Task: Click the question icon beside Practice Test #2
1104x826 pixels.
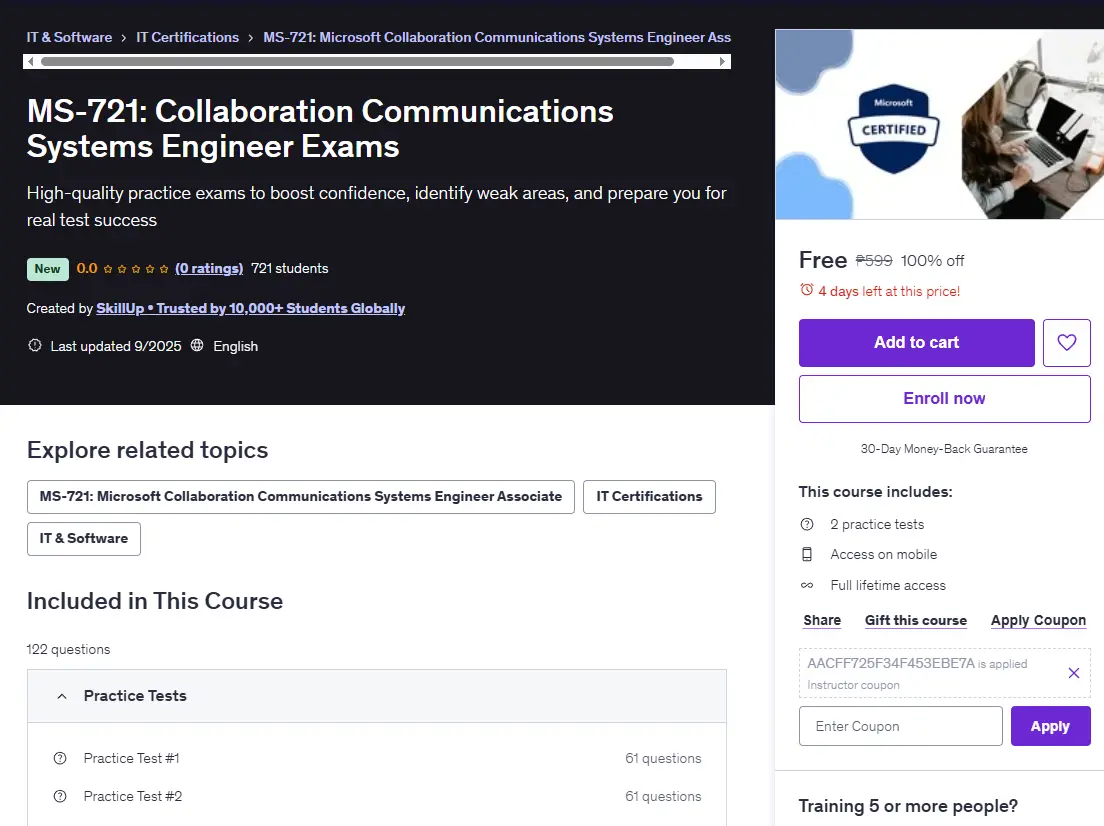Action: 61,796
